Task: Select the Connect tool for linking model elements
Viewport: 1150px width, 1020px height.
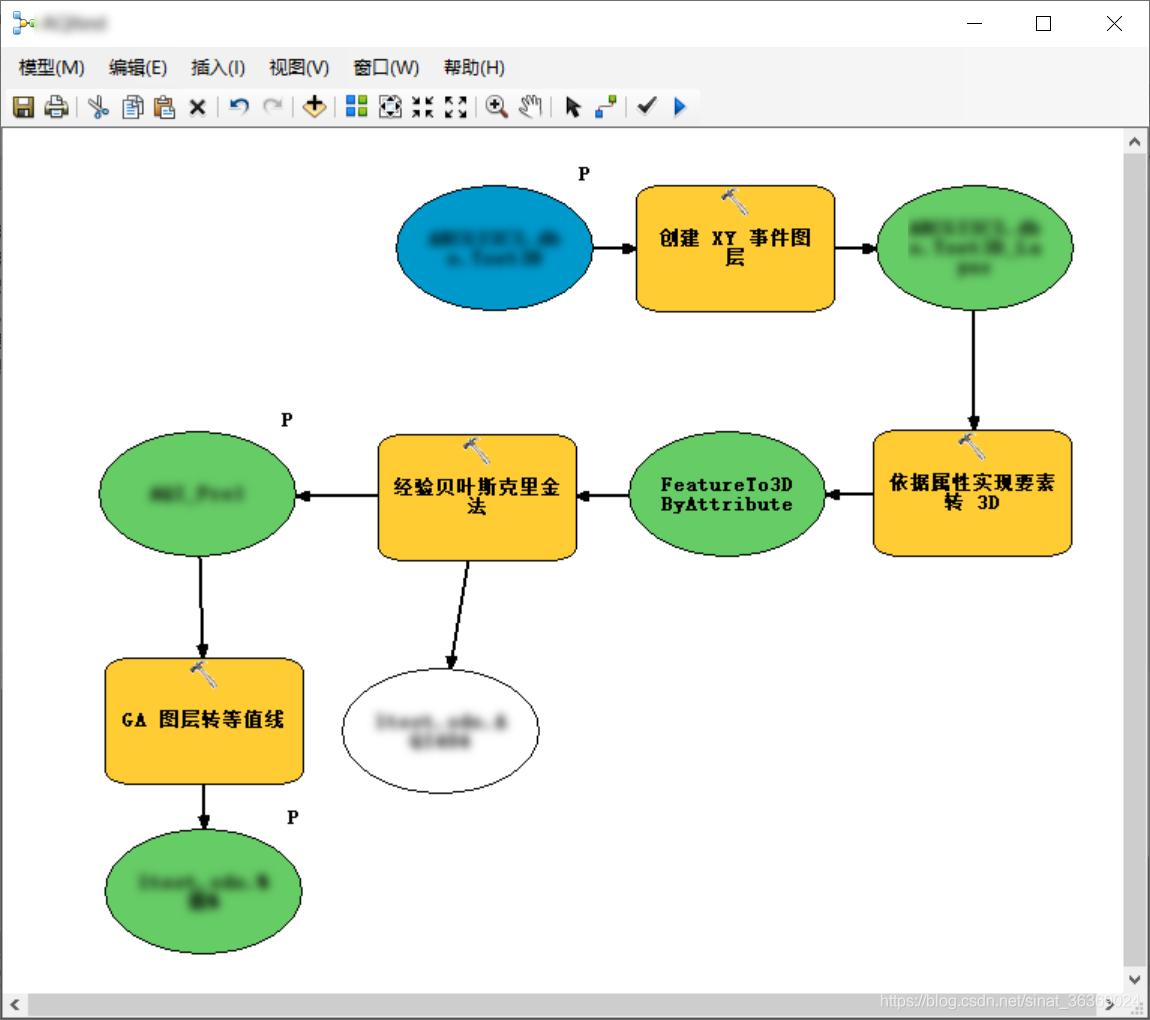Action: tap(606, 106)
